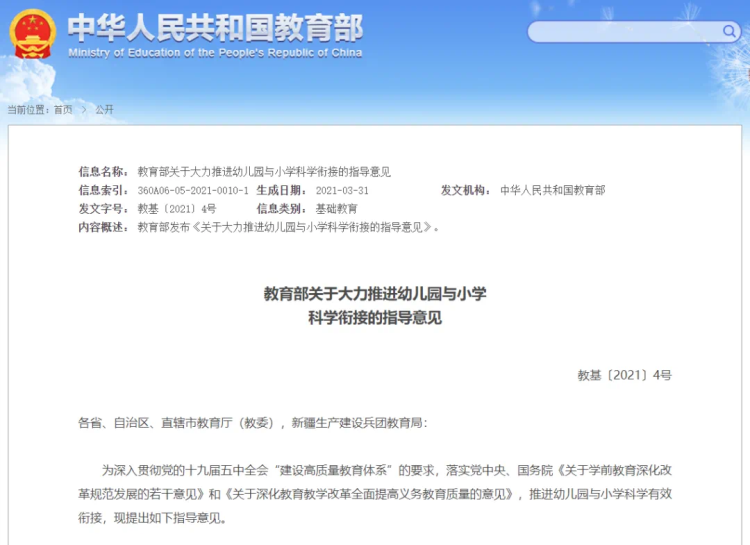Click the search magnifier icon

click(729, 32)
